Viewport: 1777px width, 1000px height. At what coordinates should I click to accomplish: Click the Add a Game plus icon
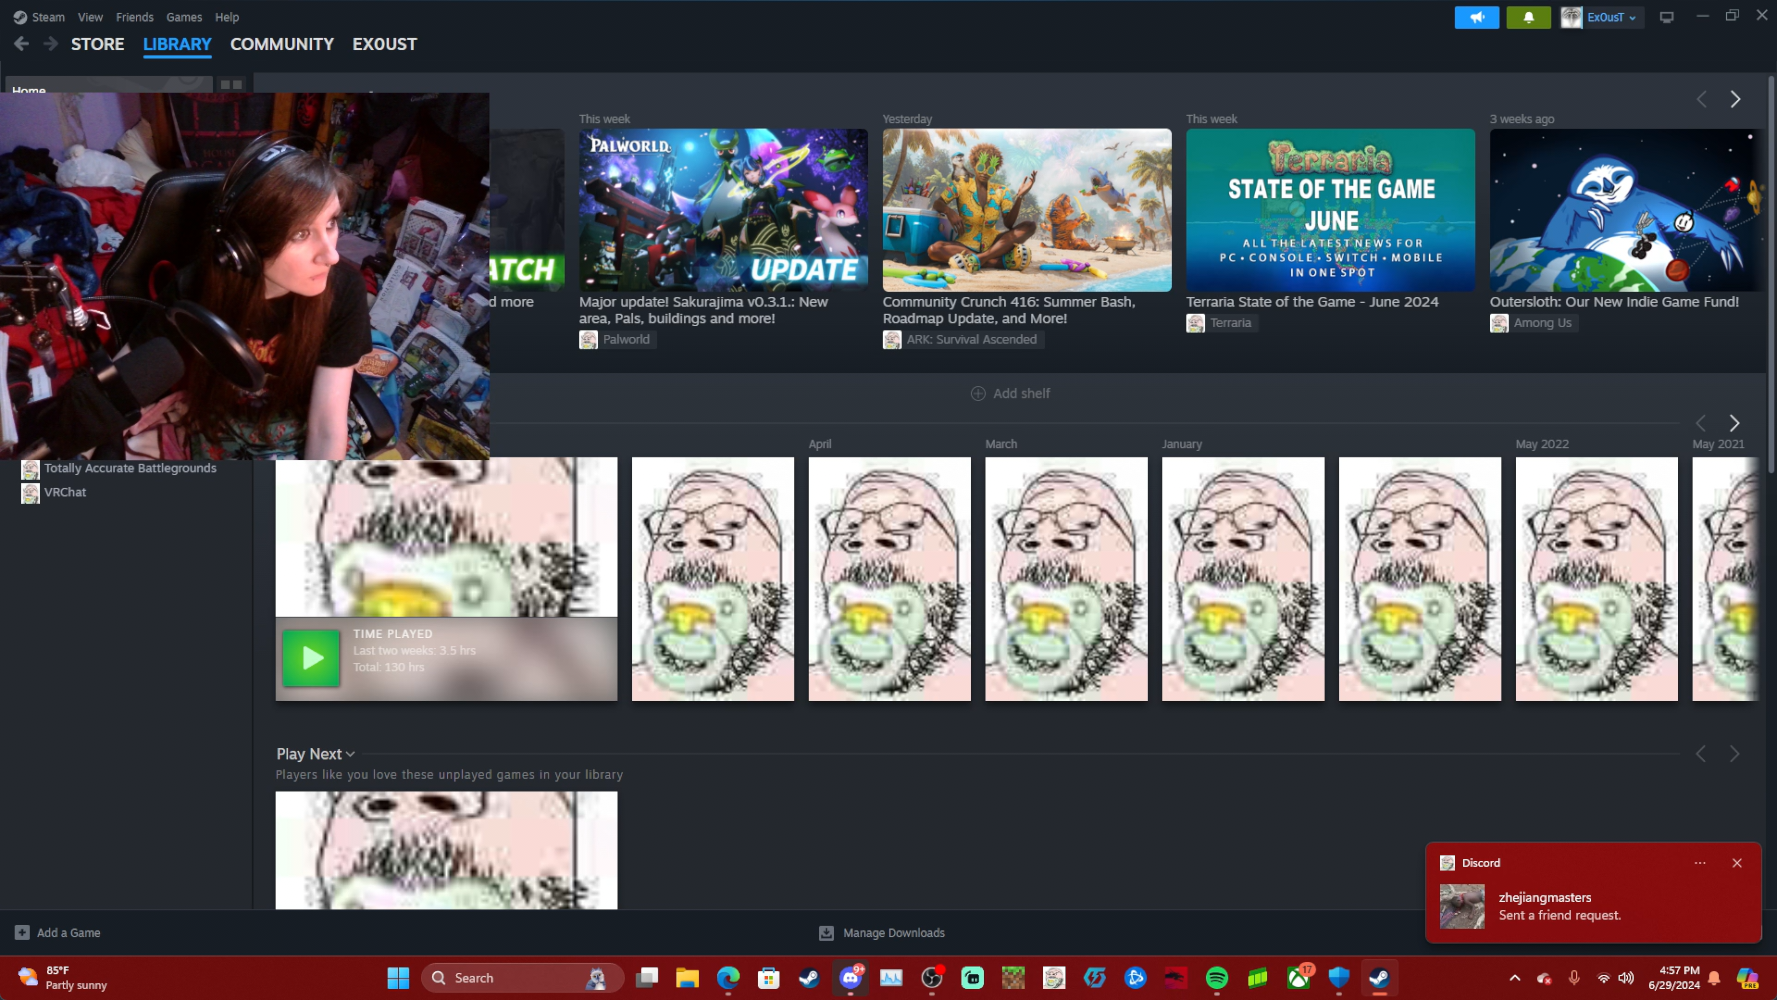22,933
